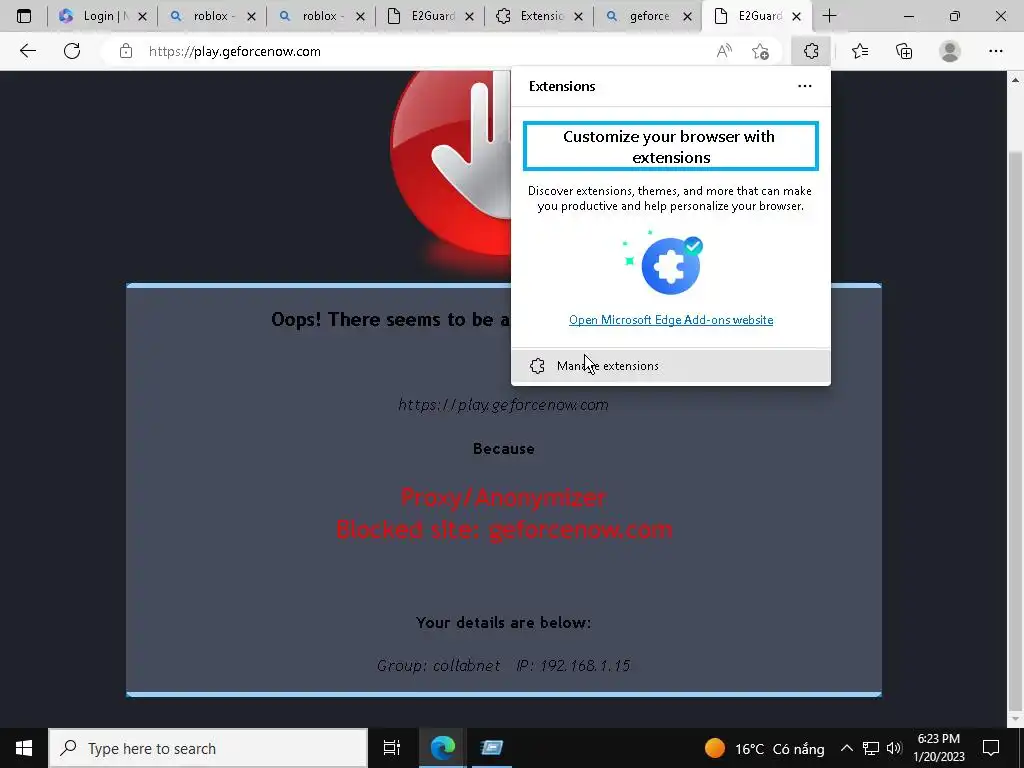Add this page to favorites star
This screenshot has height=768, width=1024.
coord(760,51)
